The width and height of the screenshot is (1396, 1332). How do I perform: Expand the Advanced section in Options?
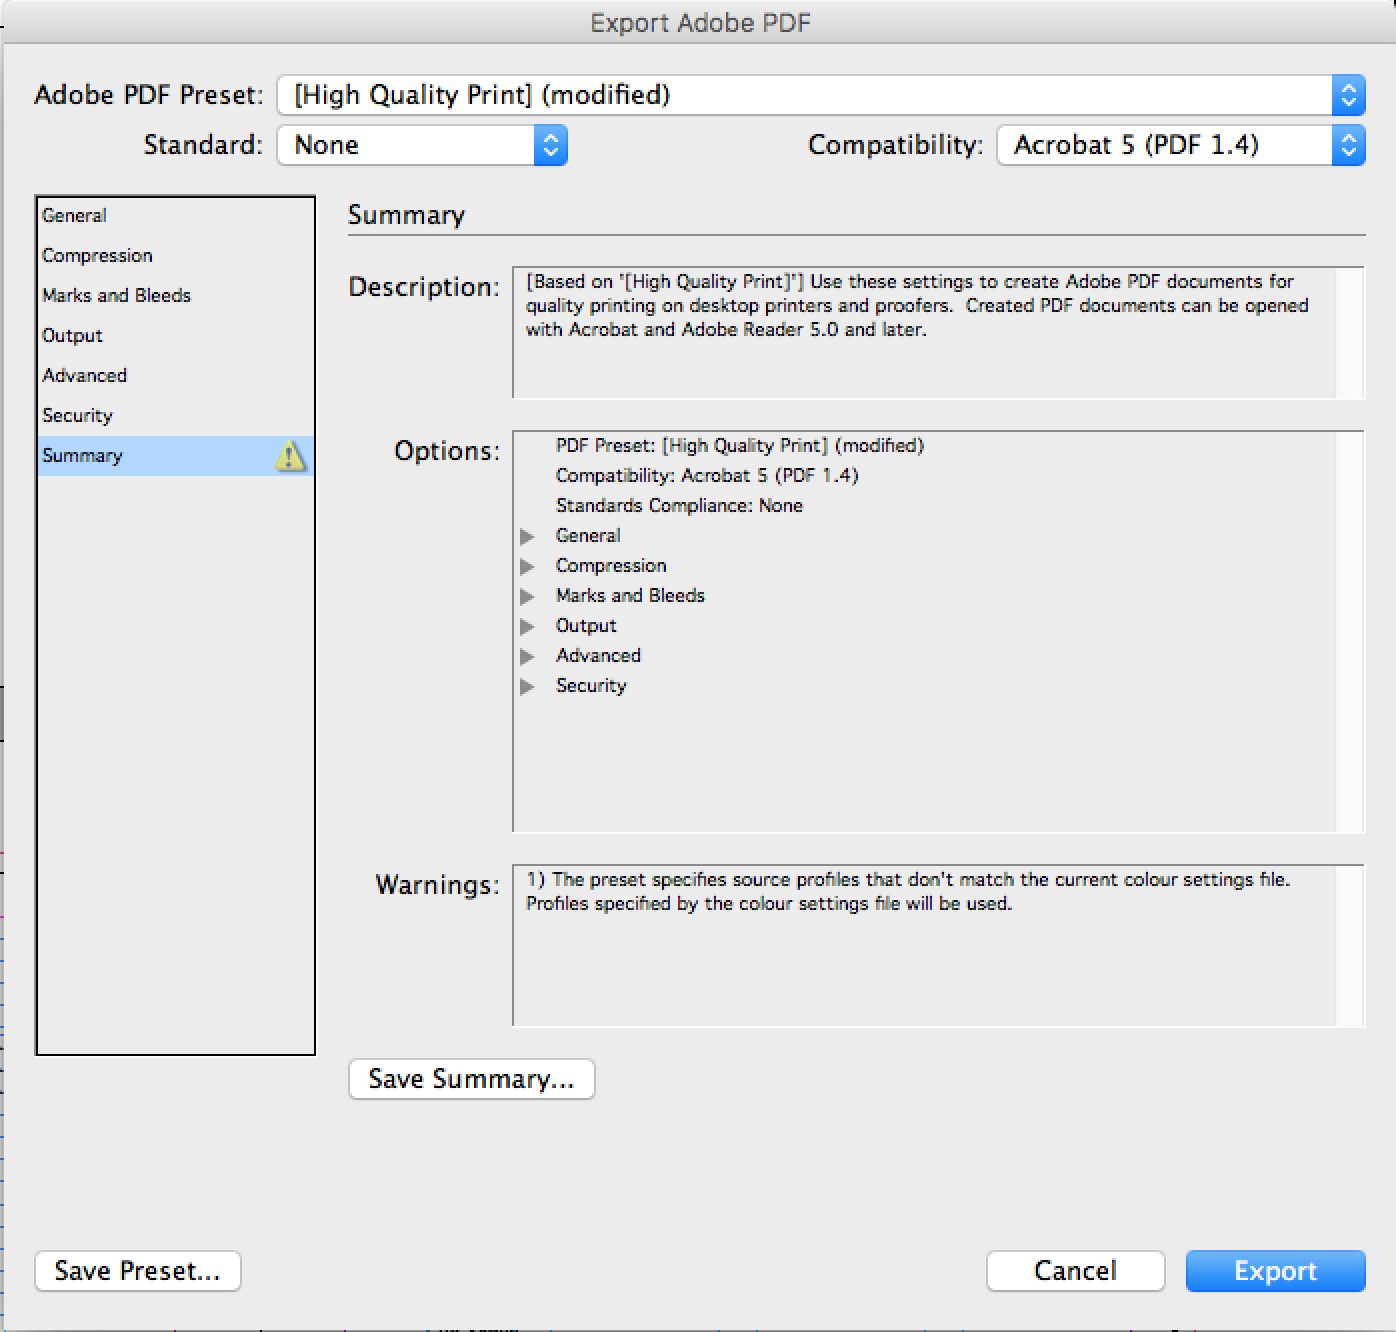[x=527, y=657]
